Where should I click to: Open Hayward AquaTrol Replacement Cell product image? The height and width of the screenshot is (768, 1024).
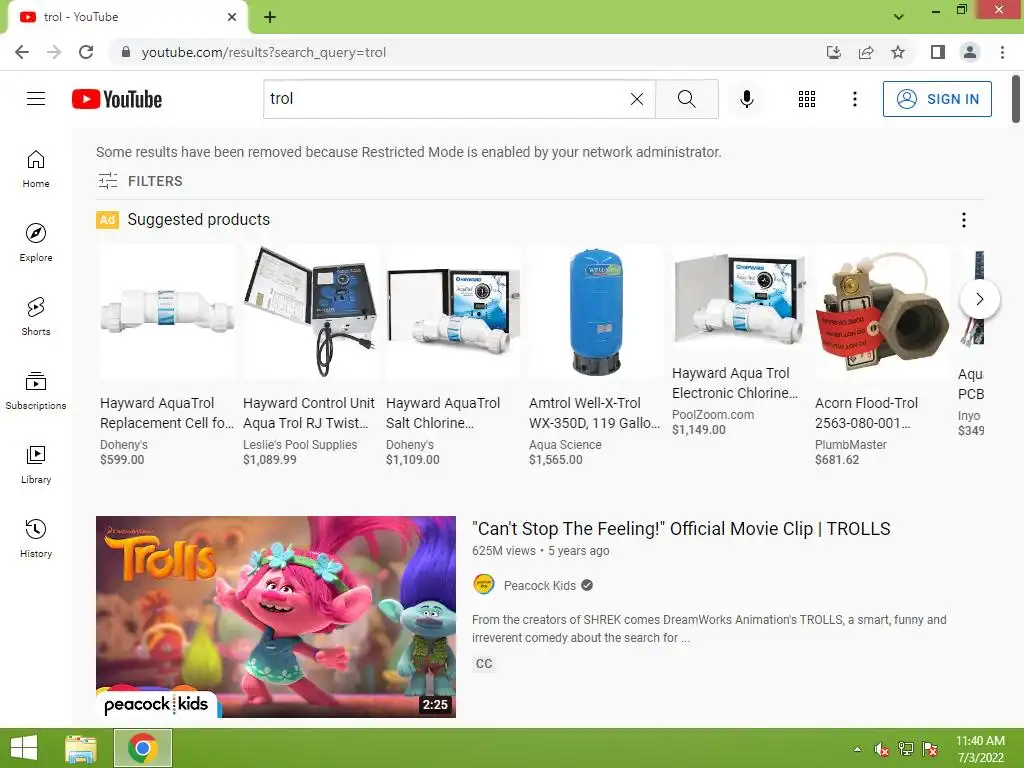167,312
